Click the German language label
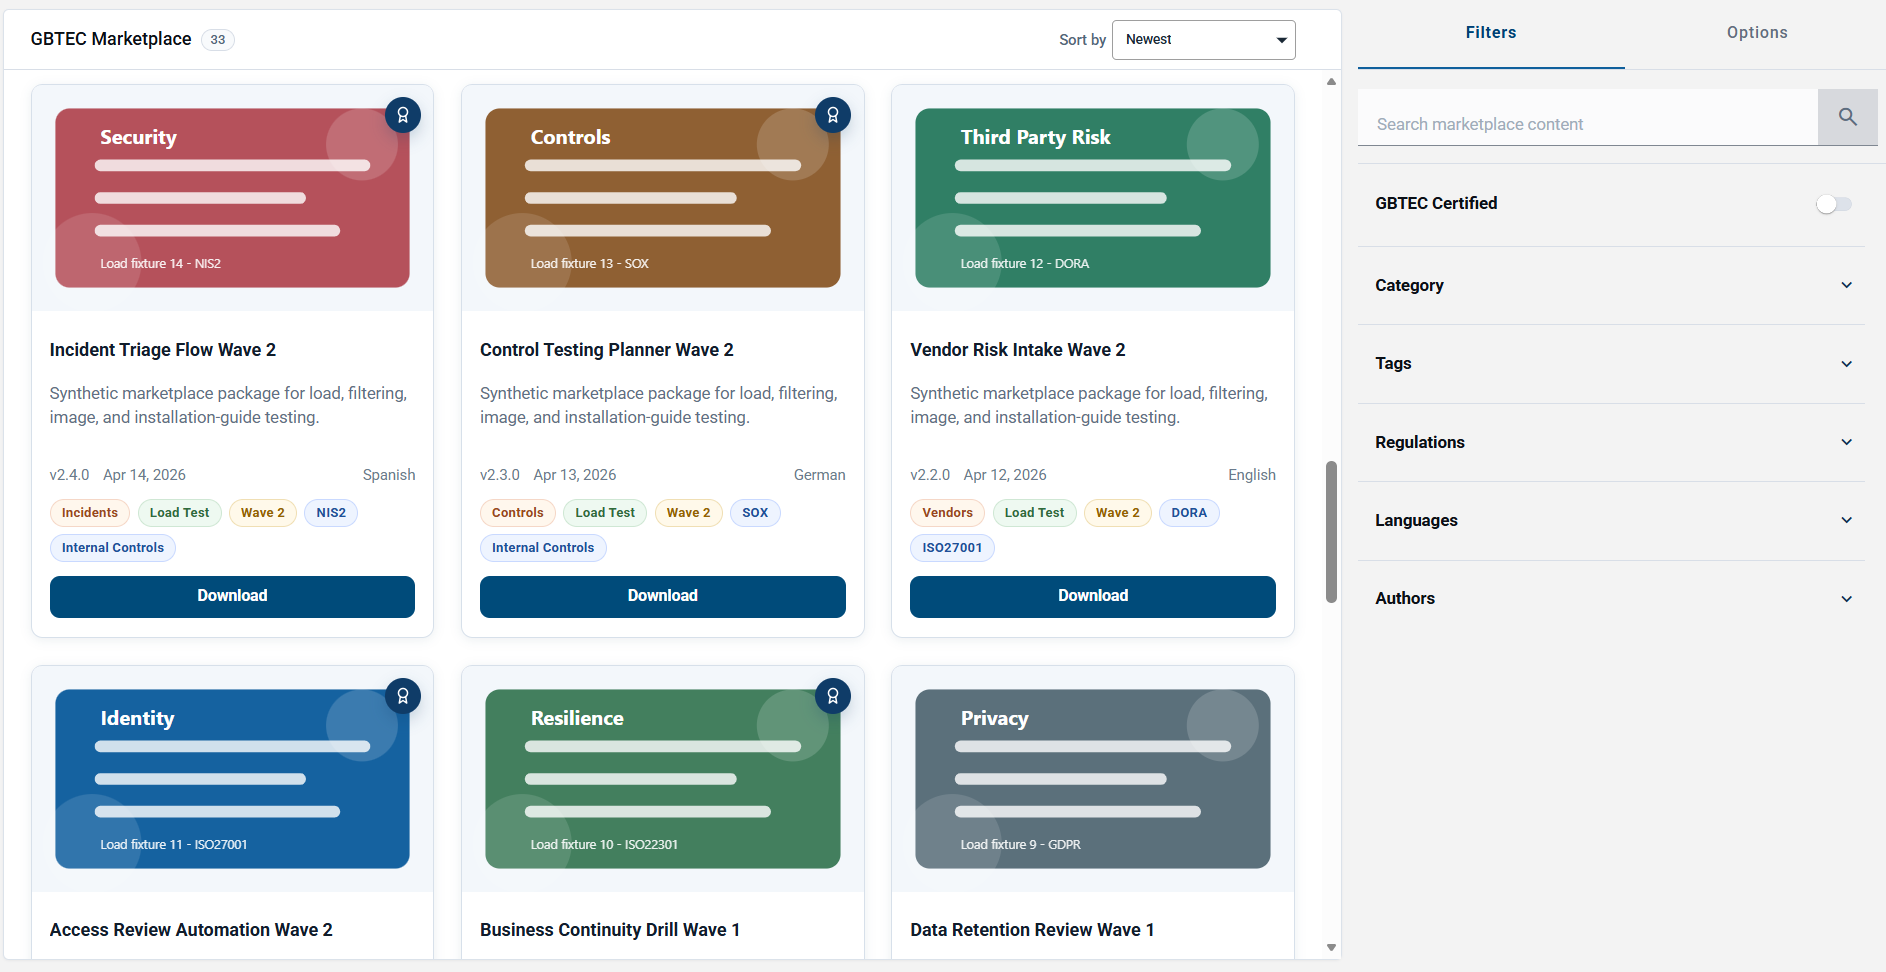The width and height of the screenshot is (1886, 972). (x=819, y=475)
